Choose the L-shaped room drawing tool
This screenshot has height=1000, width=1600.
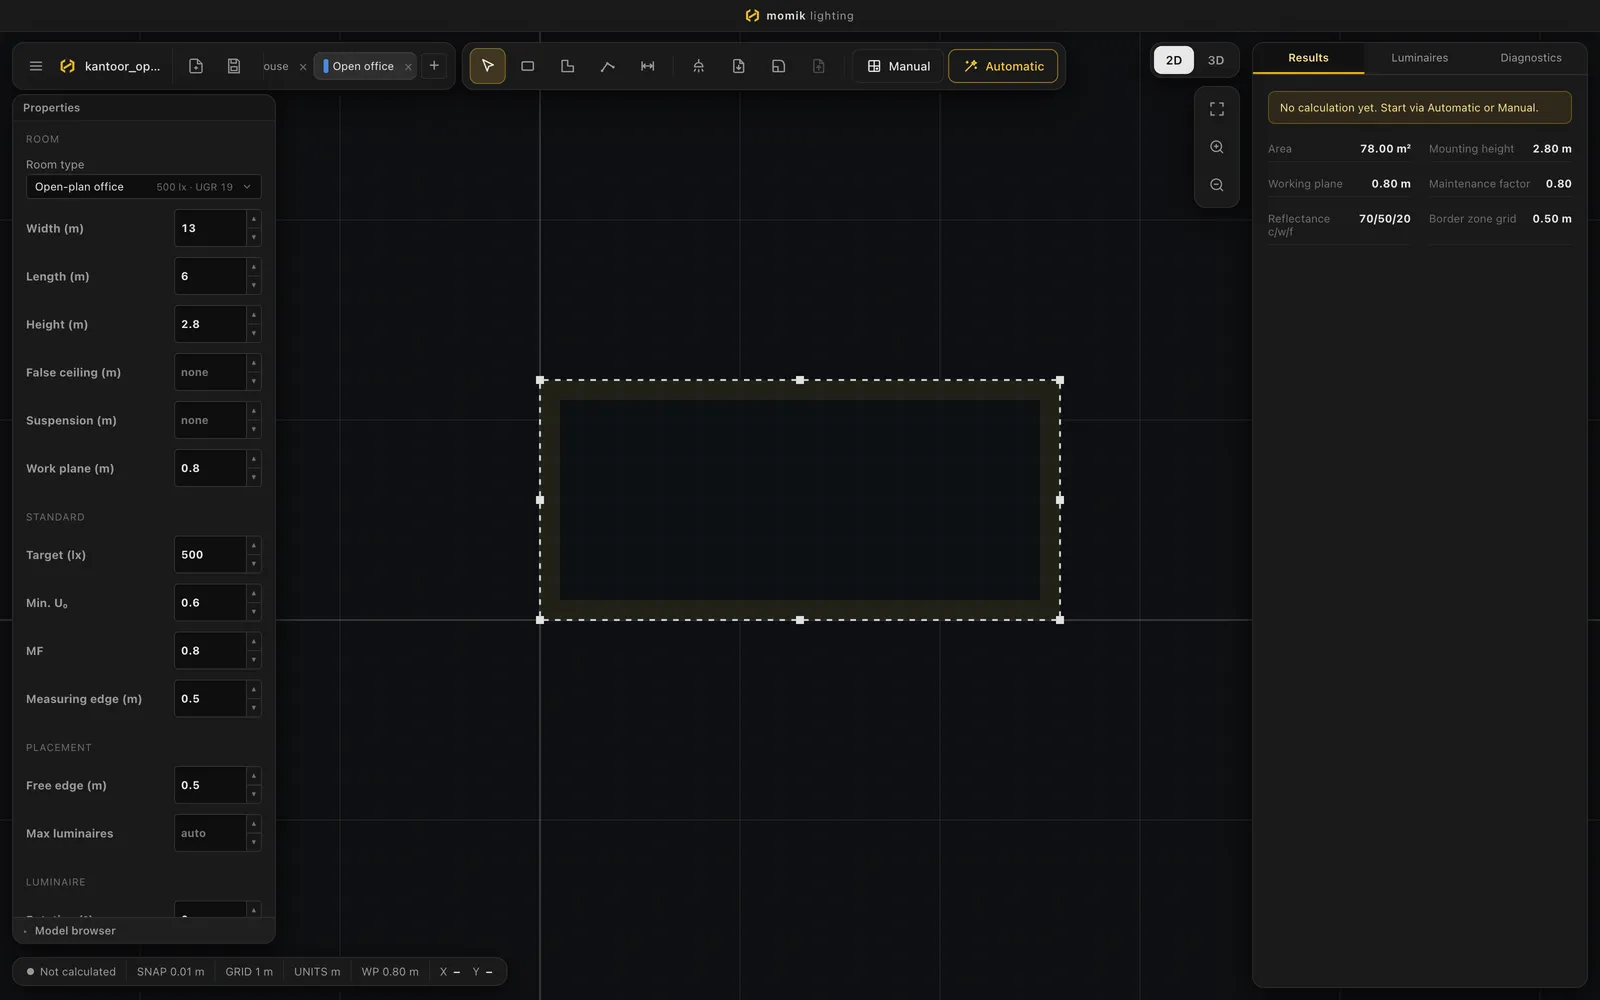pyautogui.click(x=568, y=66)
